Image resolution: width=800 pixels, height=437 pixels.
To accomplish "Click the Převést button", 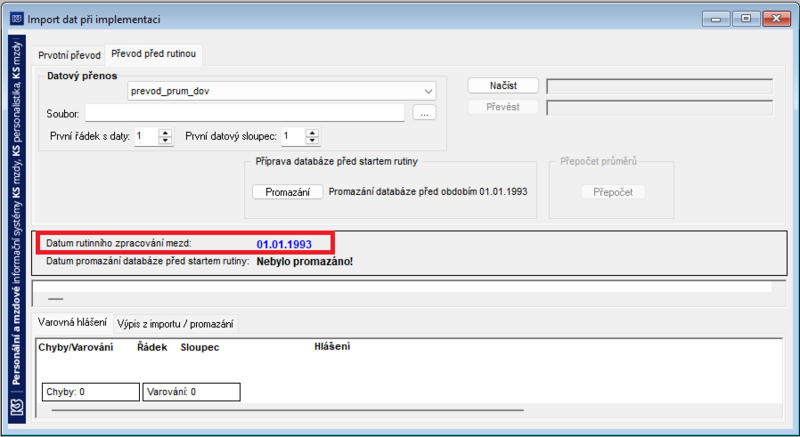I will coord(503,107).
